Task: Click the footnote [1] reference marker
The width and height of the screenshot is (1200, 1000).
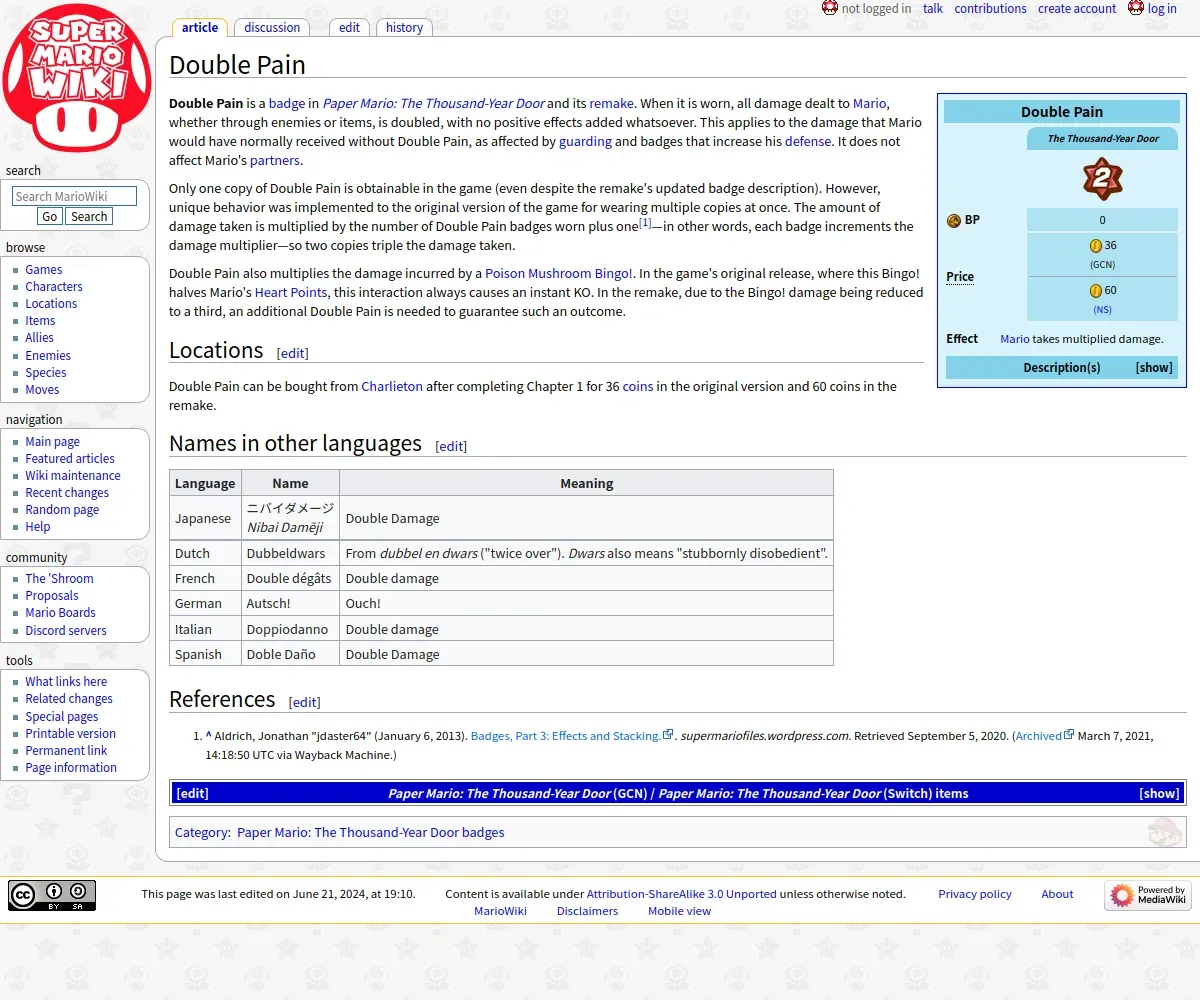Action: click(x=645, y=222)
